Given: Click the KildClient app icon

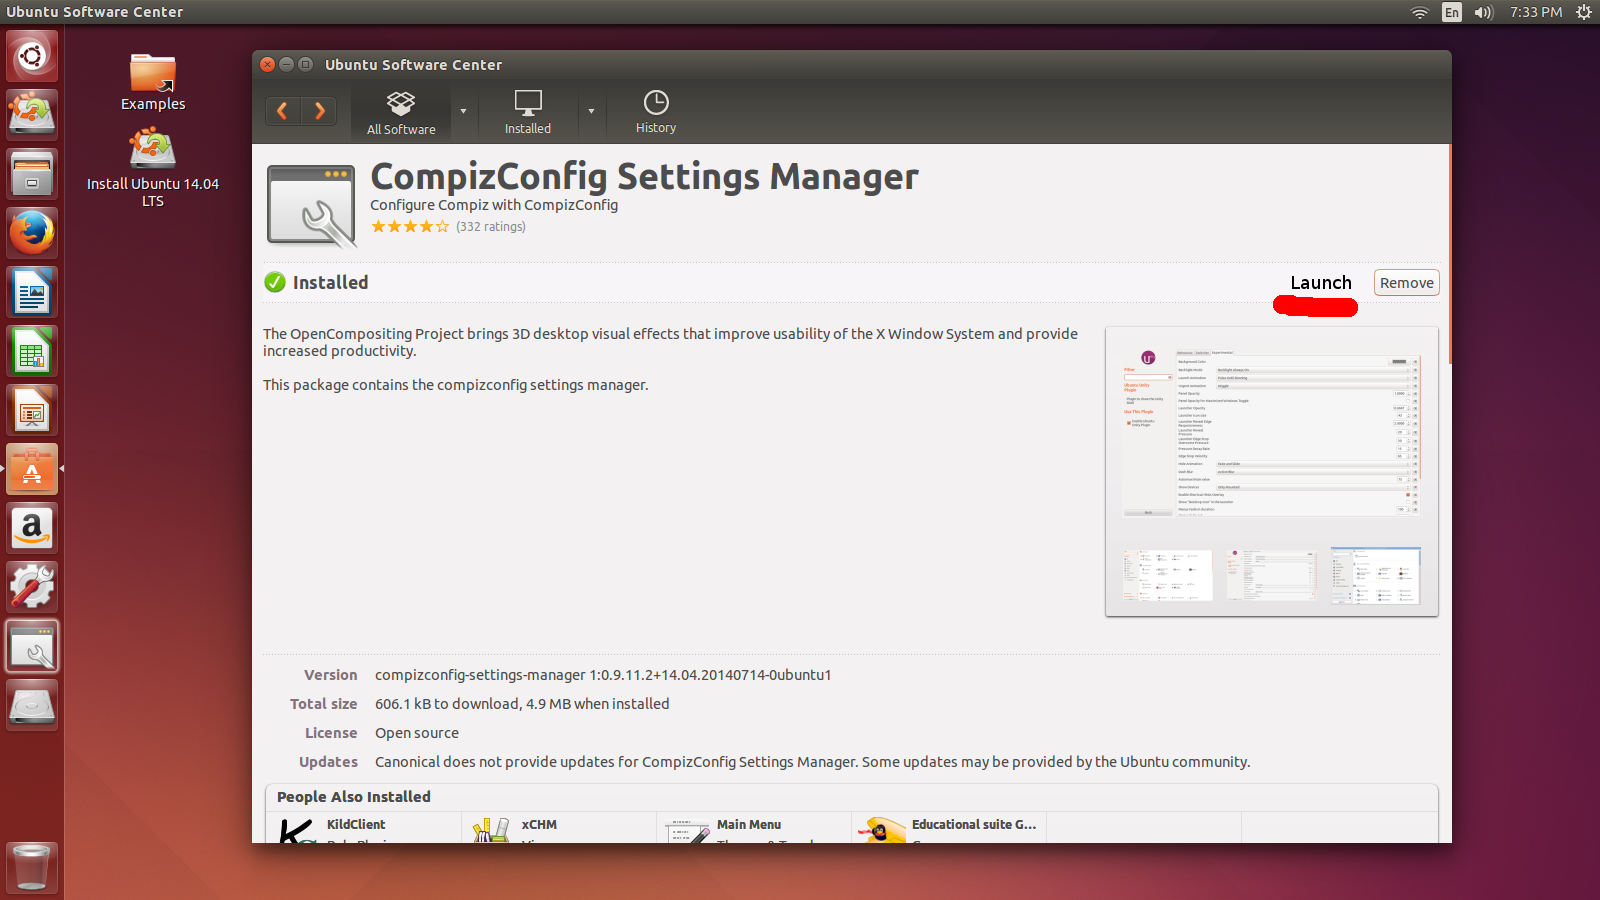Looking at the screenshot, I should (297, 831).
